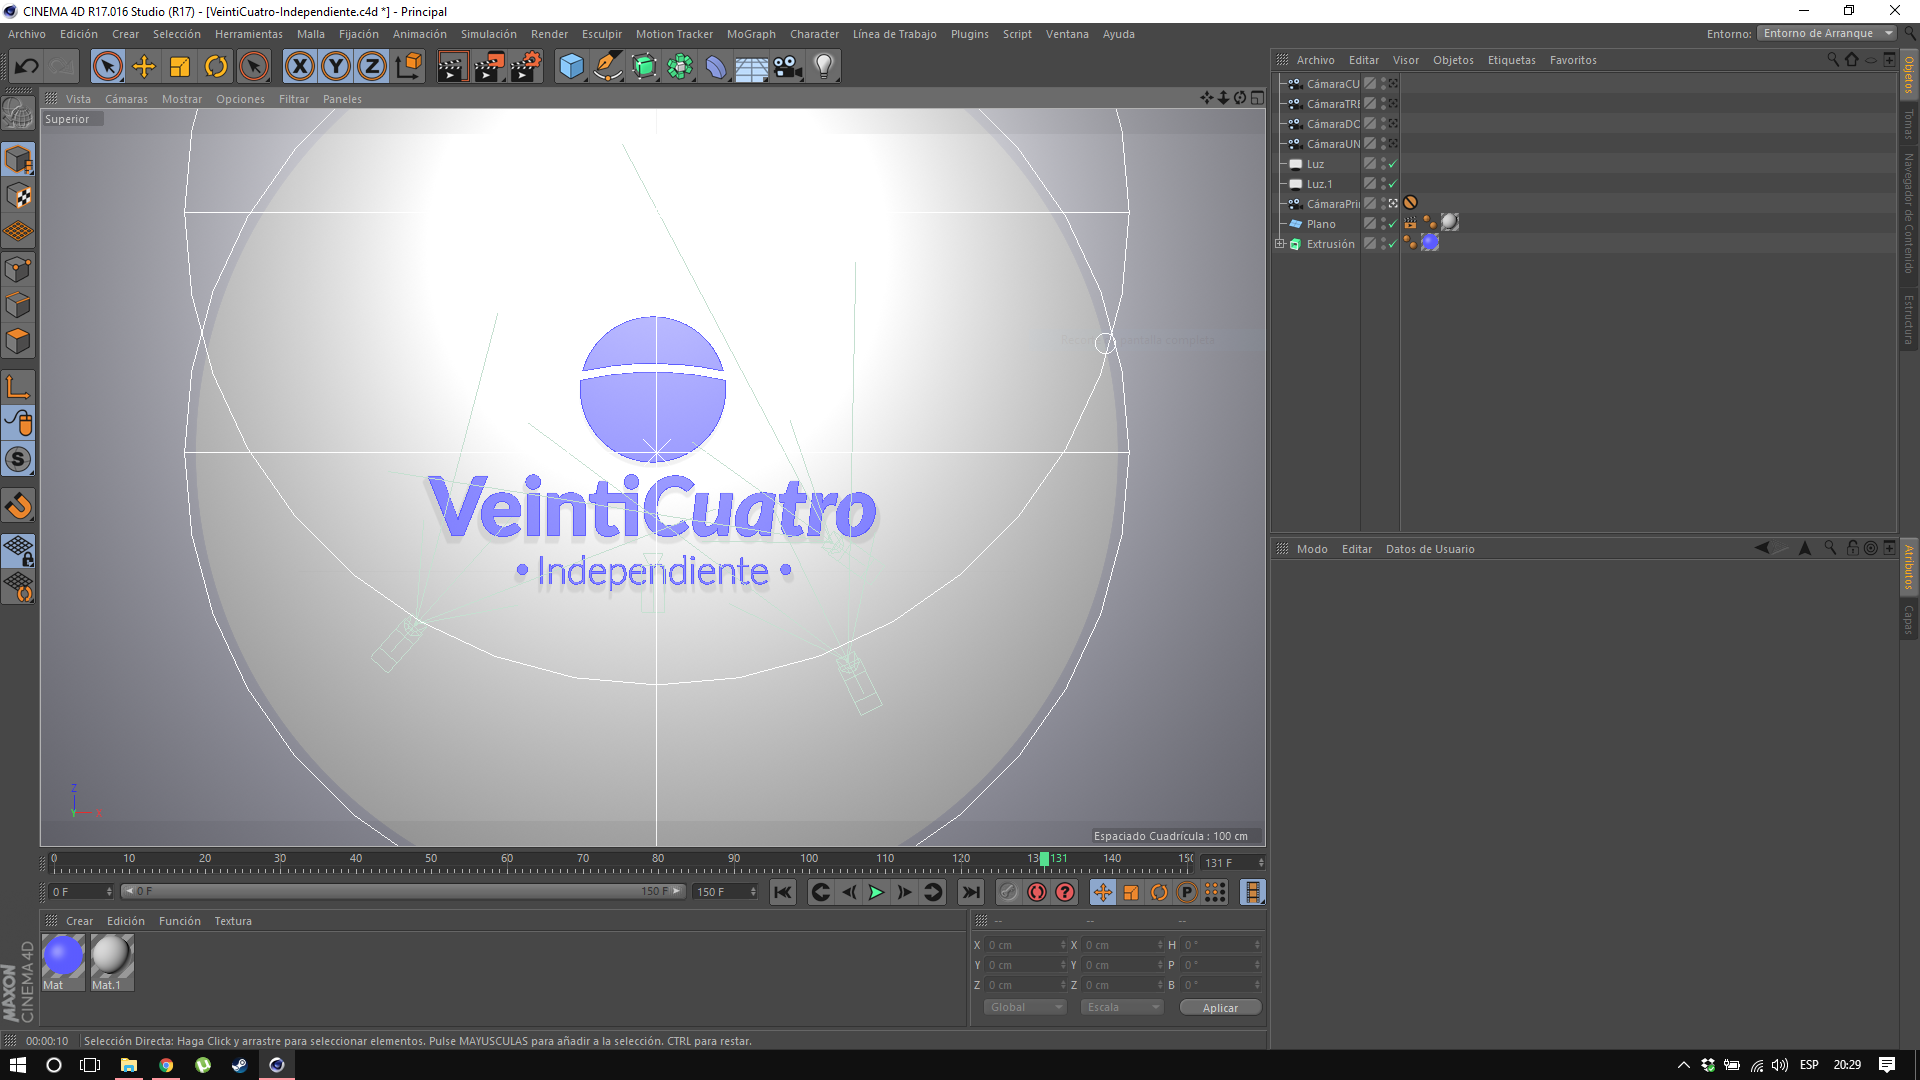This screenshot has height=1080, width=1920.
Task: Click the Snap magnet icon in left sidebar
Action: pyautogui.click(x=18, y=506)
